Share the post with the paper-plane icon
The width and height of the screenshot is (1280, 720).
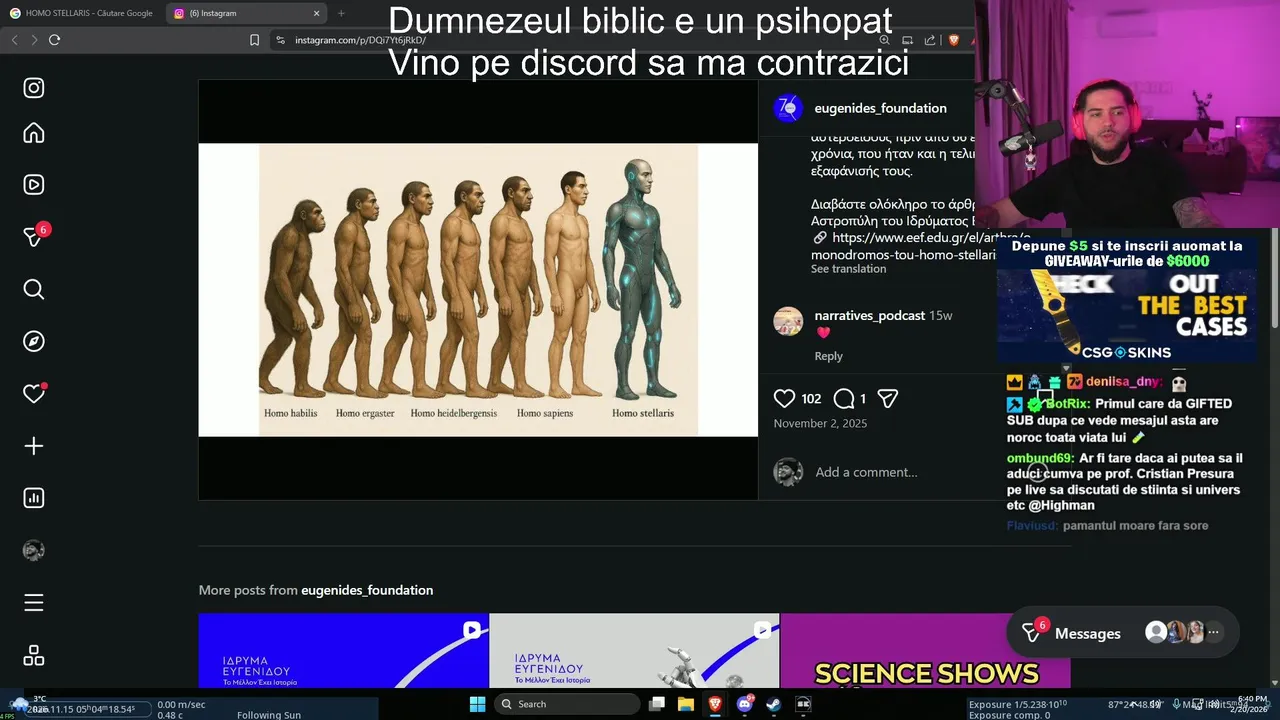[887, 398]
